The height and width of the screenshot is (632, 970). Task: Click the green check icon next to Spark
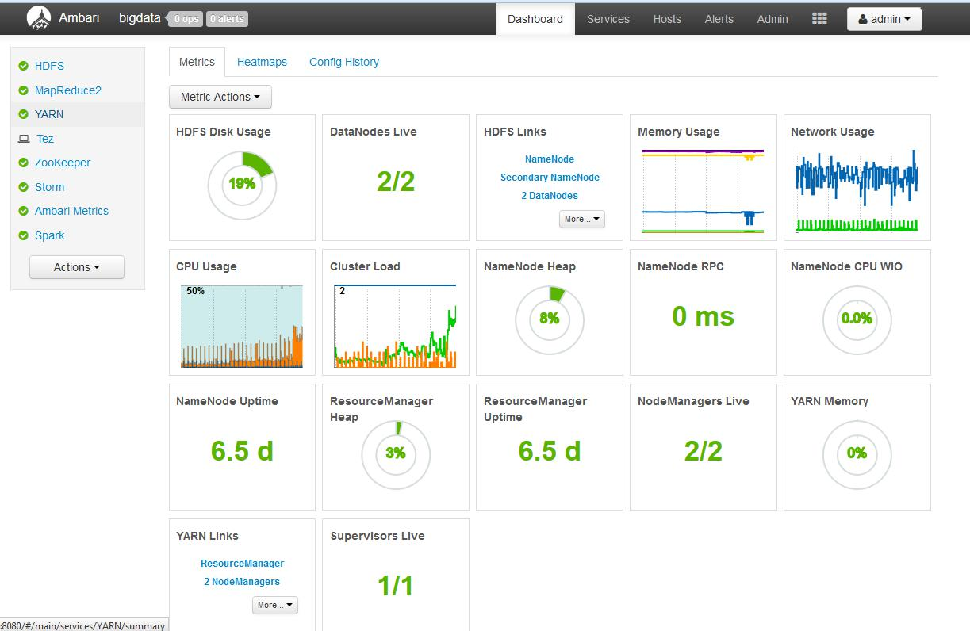[24, 235]
